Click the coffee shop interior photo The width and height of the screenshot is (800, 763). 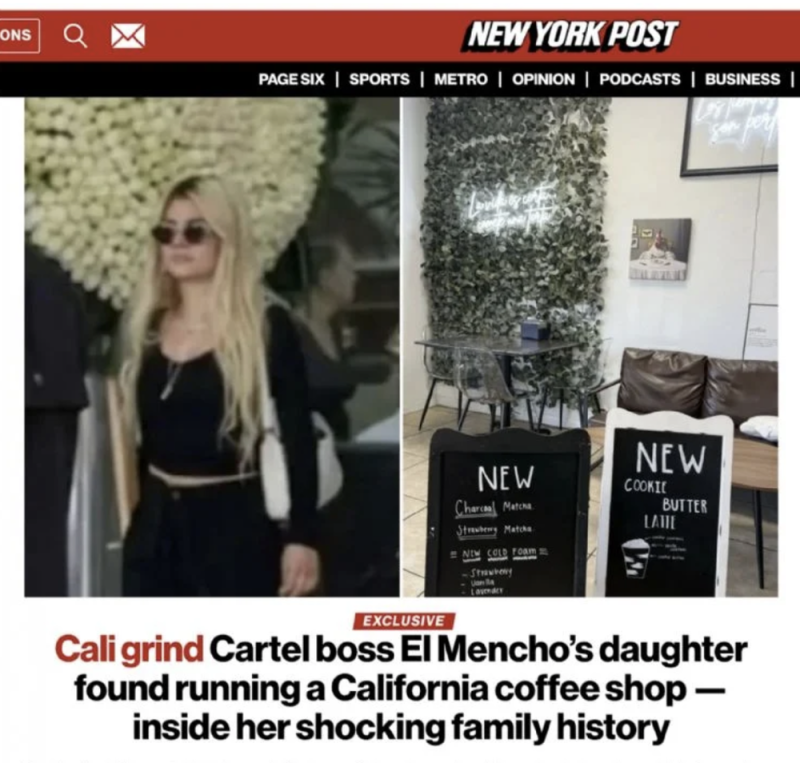(590, 347)
